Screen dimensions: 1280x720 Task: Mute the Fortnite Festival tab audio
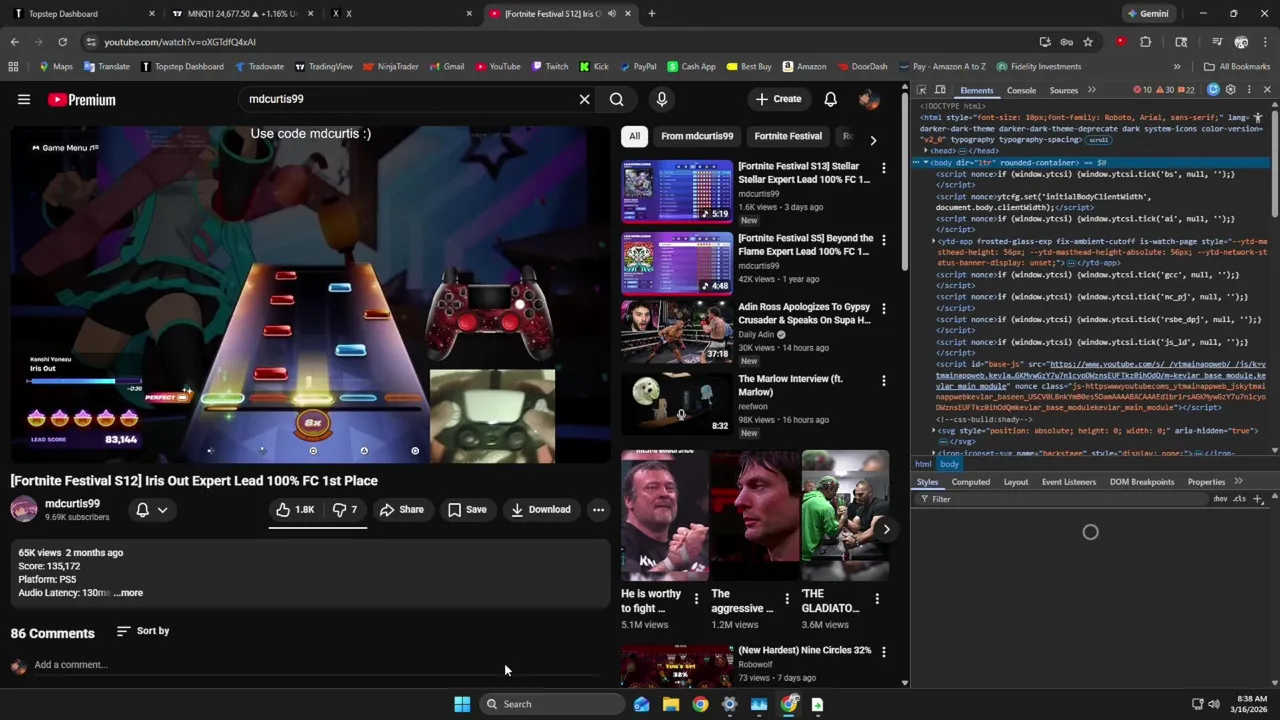coord(611,14)
